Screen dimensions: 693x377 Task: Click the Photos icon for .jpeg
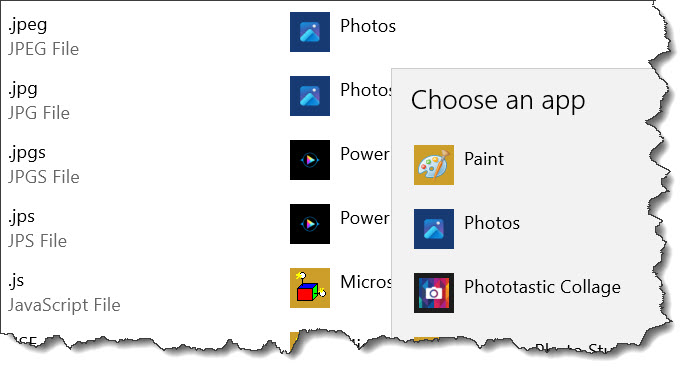point(310,32)
